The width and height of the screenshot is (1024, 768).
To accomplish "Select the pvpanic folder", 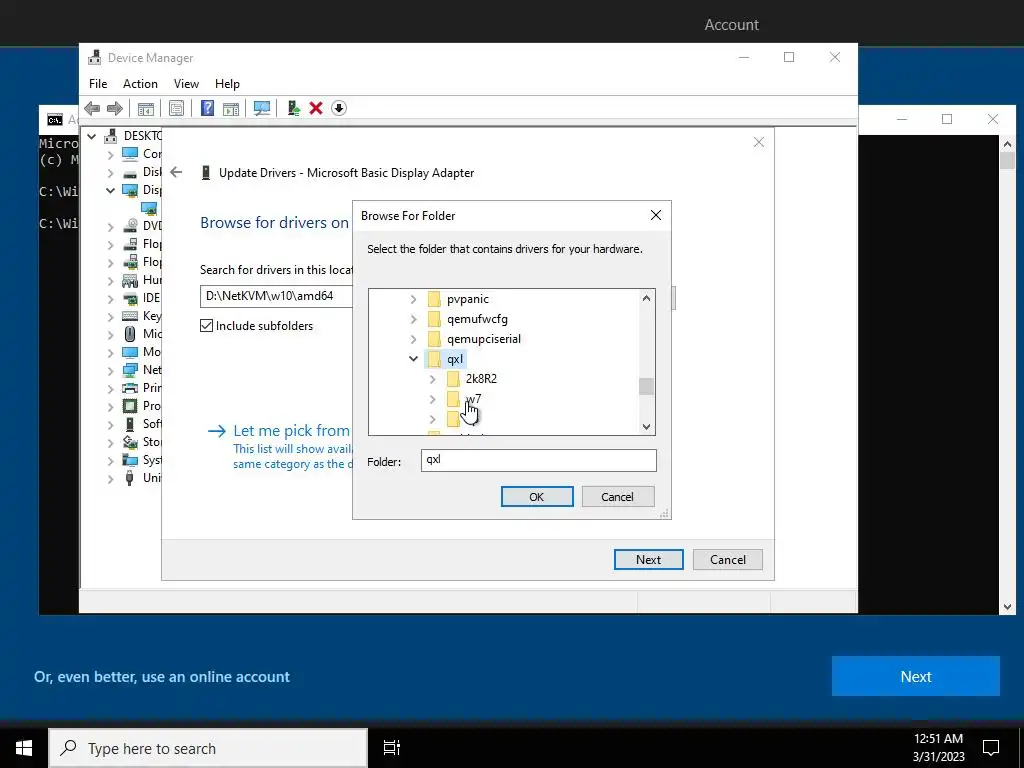I will (x=468, y=299).
